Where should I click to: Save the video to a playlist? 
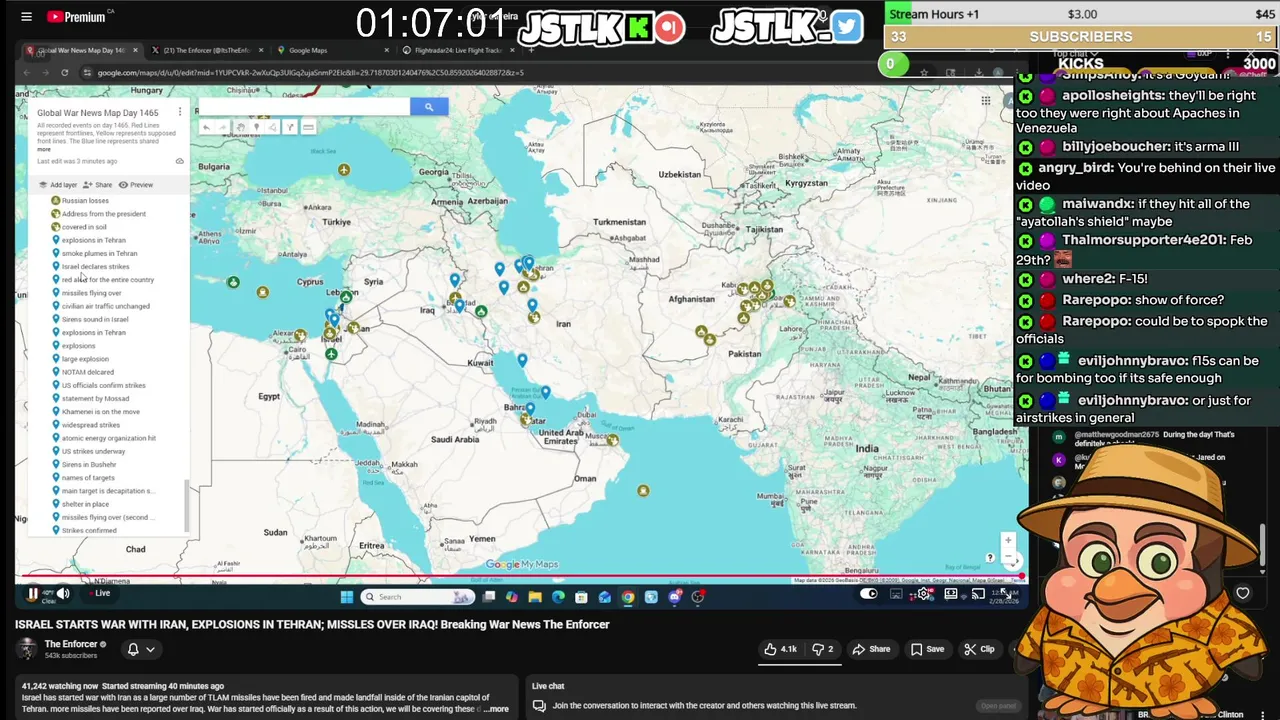click(x=927, y=649)
